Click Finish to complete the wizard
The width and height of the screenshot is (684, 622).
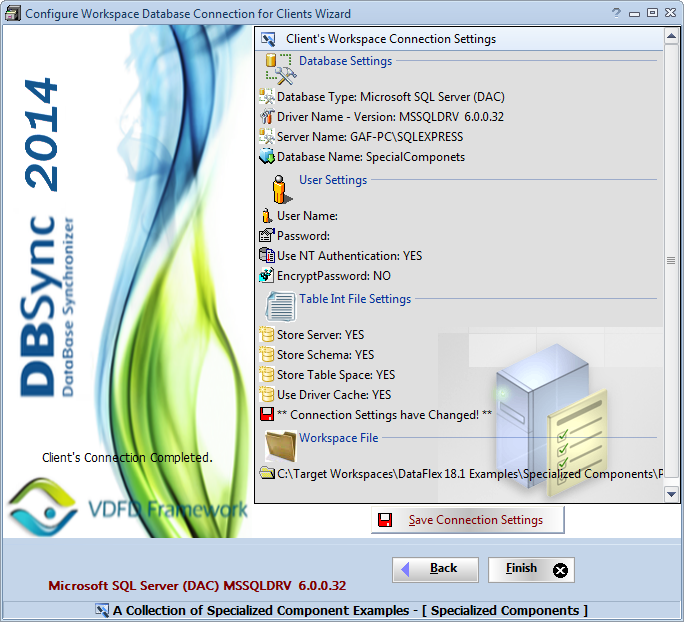pos(531,569)
